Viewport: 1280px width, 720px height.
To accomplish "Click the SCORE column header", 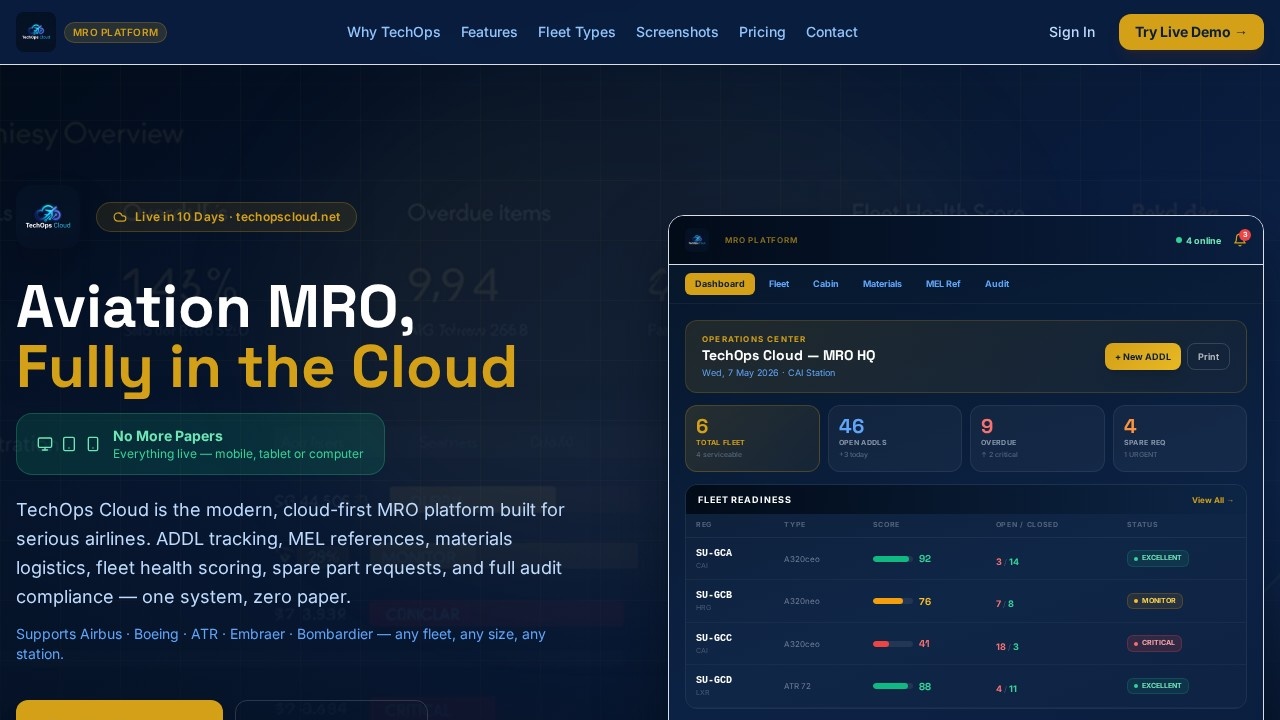I will pyautogui.click(x=886, y=525).
